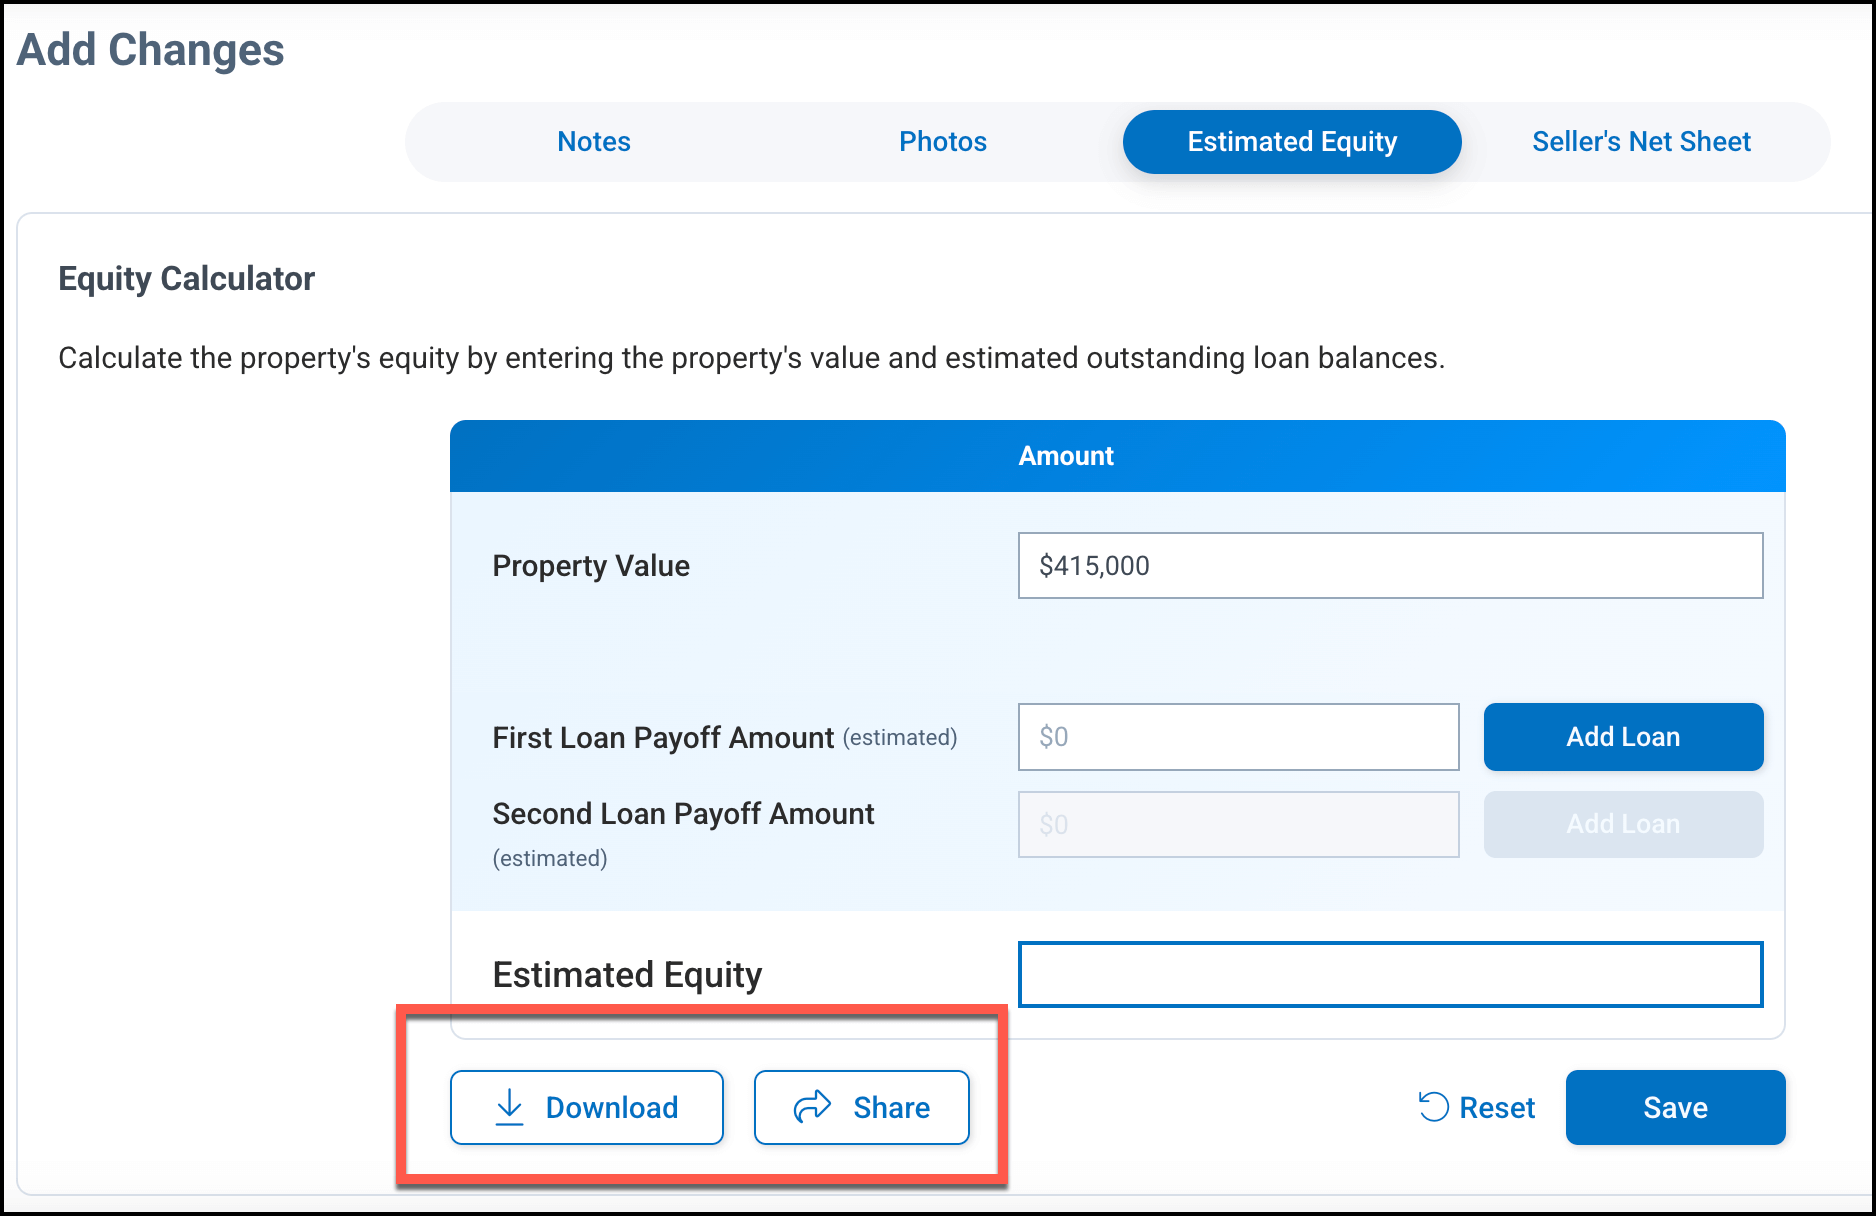Click the download arrow icon

[510, 1107]
